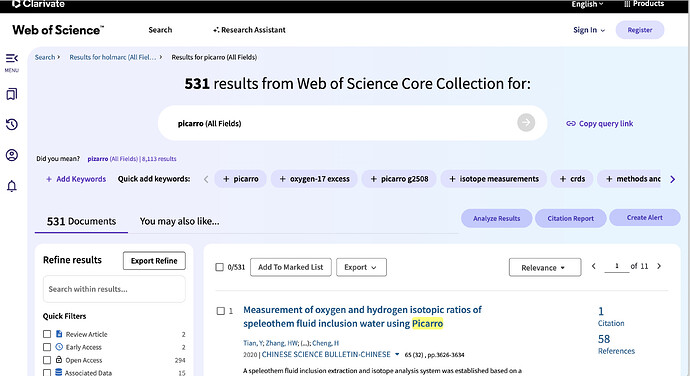
Task: Add picarro g2508 keyword chip
Action: [399, 179]
